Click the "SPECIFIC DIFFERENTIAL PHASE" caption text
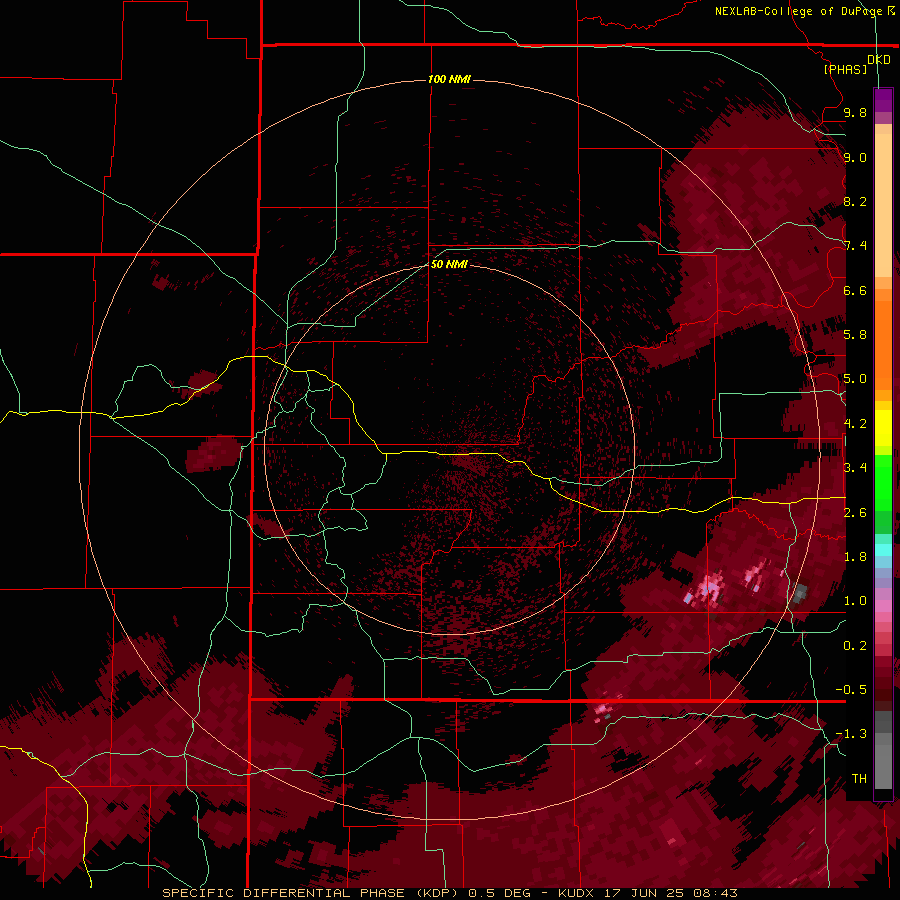 click(x=284, y=893)
